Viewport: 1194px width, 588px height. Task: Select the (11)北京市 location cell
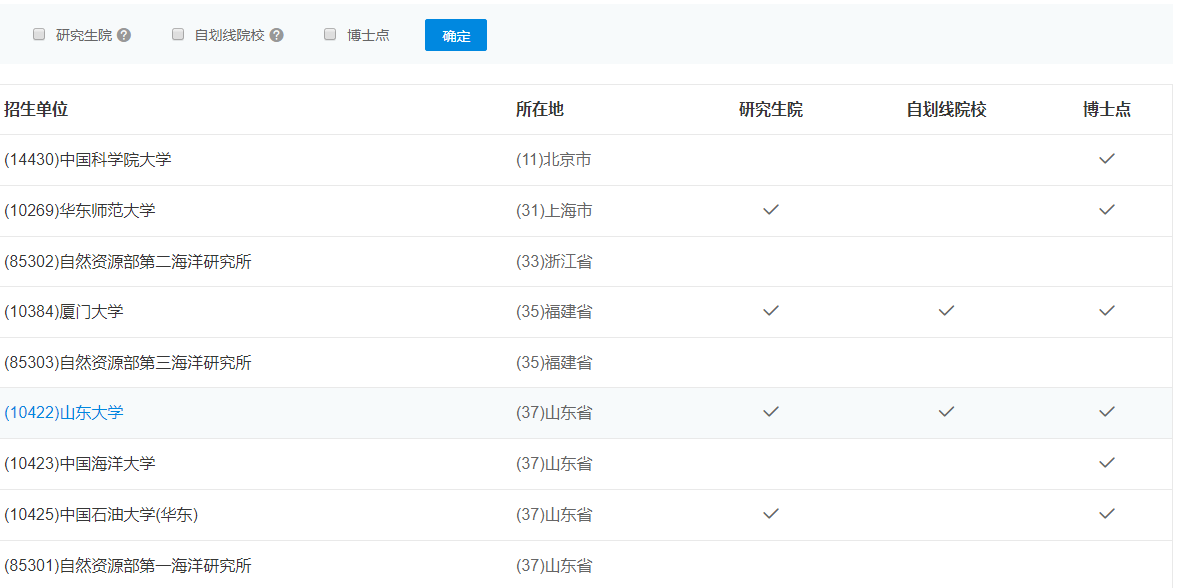pos(552,159)
